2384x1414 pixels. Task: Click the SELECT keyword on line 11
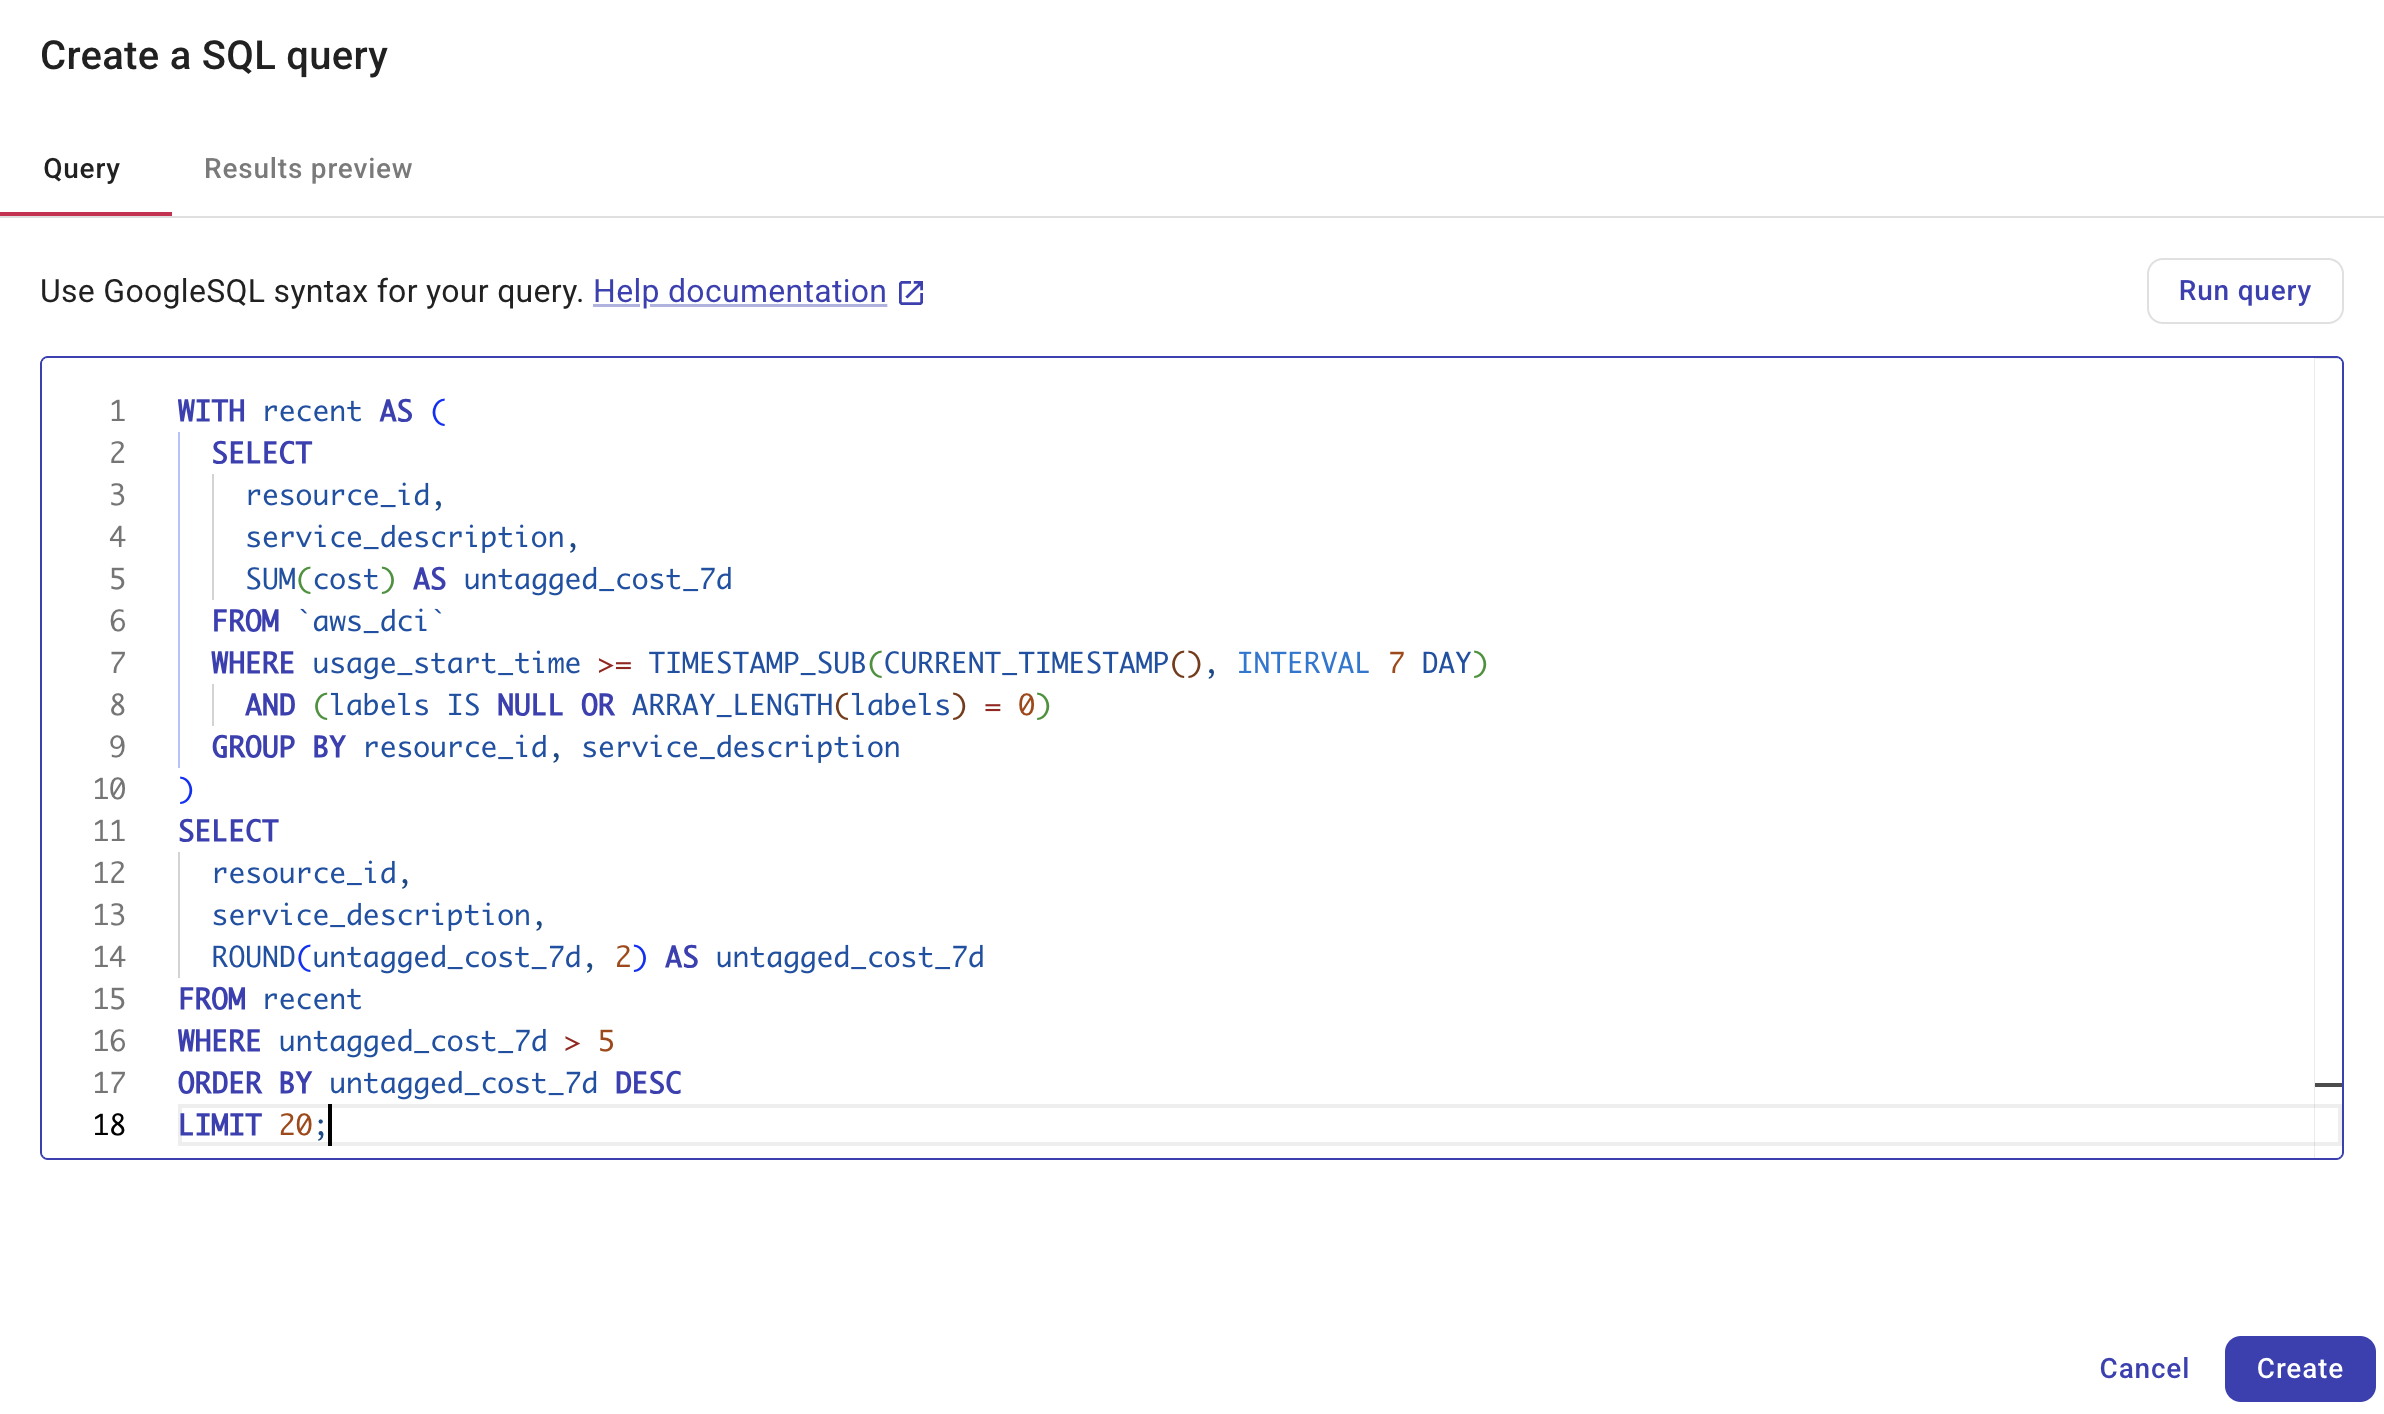228,830
